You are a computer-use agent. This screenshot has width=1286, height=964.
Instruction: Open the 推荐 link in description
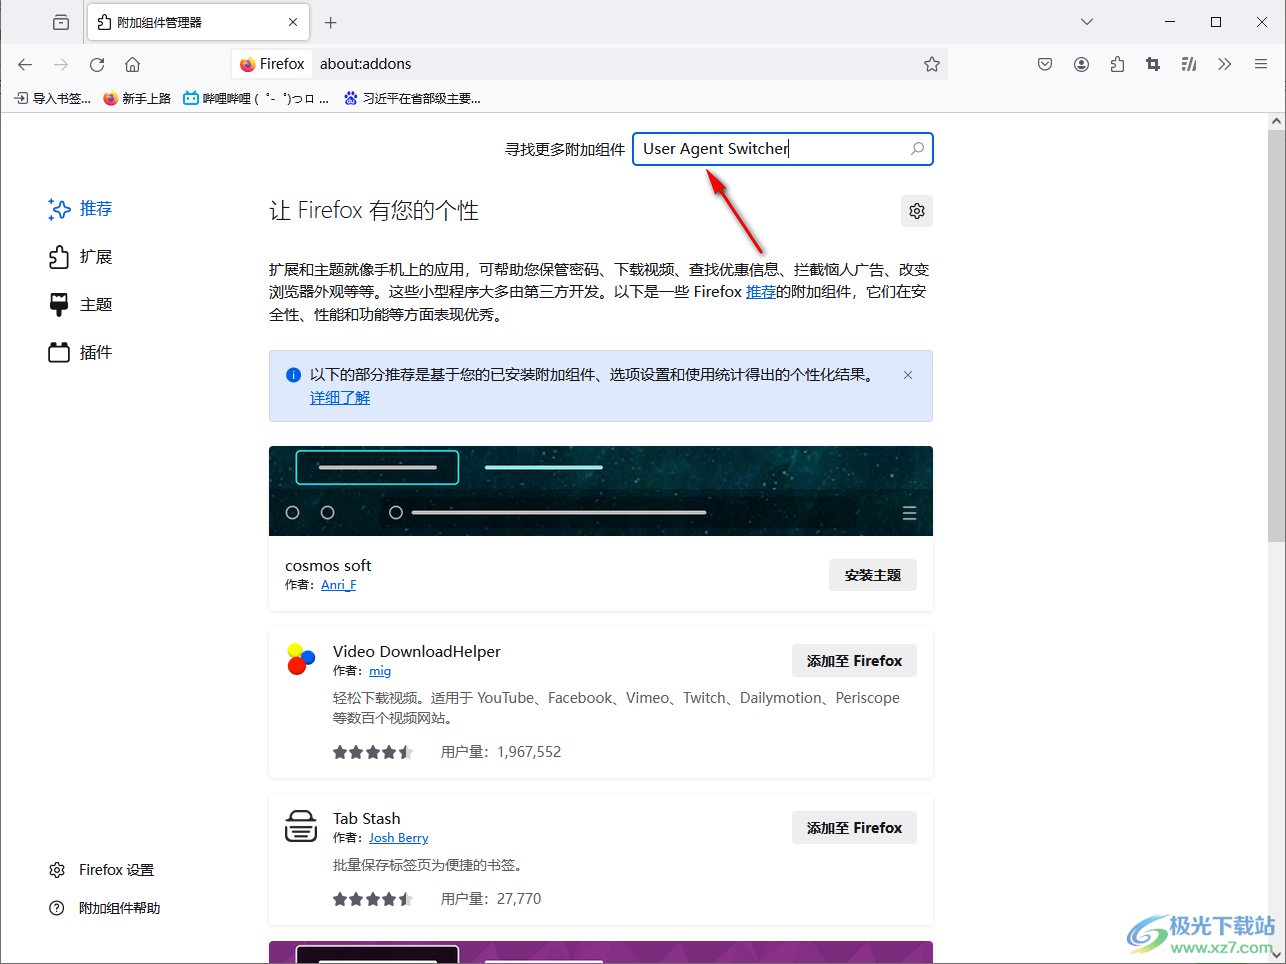[761, 292]
